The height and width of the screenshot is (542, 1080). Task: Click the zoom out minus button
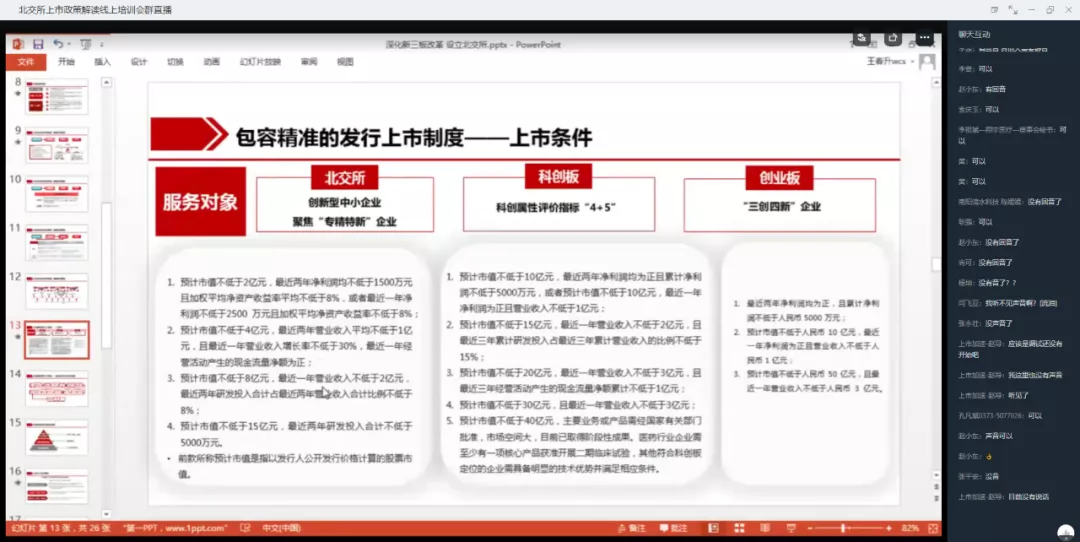click(810, 528)
